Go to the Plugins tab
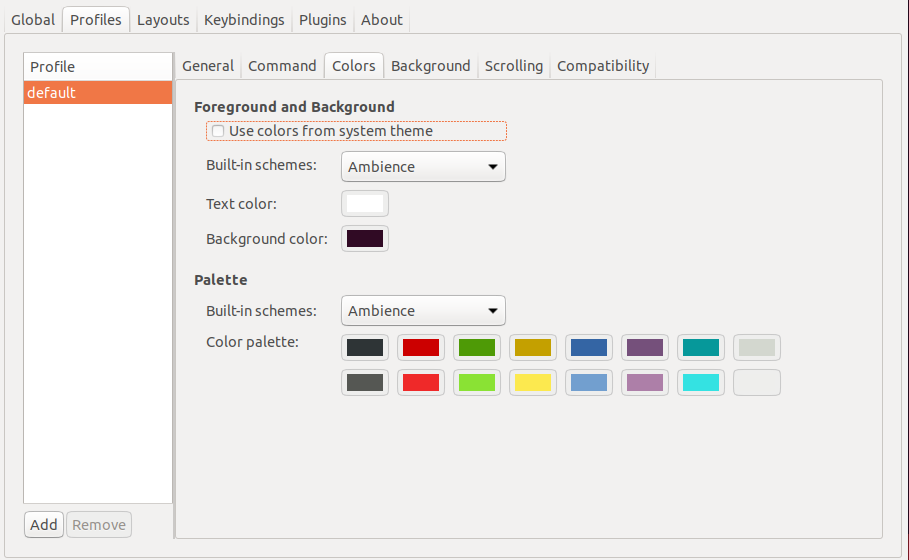909x560 pixels. coord(322,20)
